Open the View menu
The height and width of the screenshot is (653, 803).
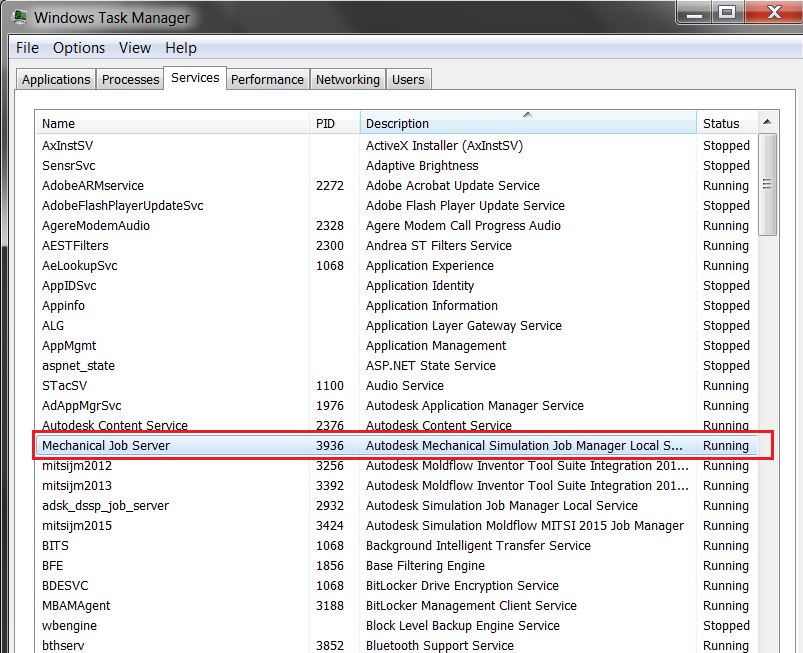[135, 48]
